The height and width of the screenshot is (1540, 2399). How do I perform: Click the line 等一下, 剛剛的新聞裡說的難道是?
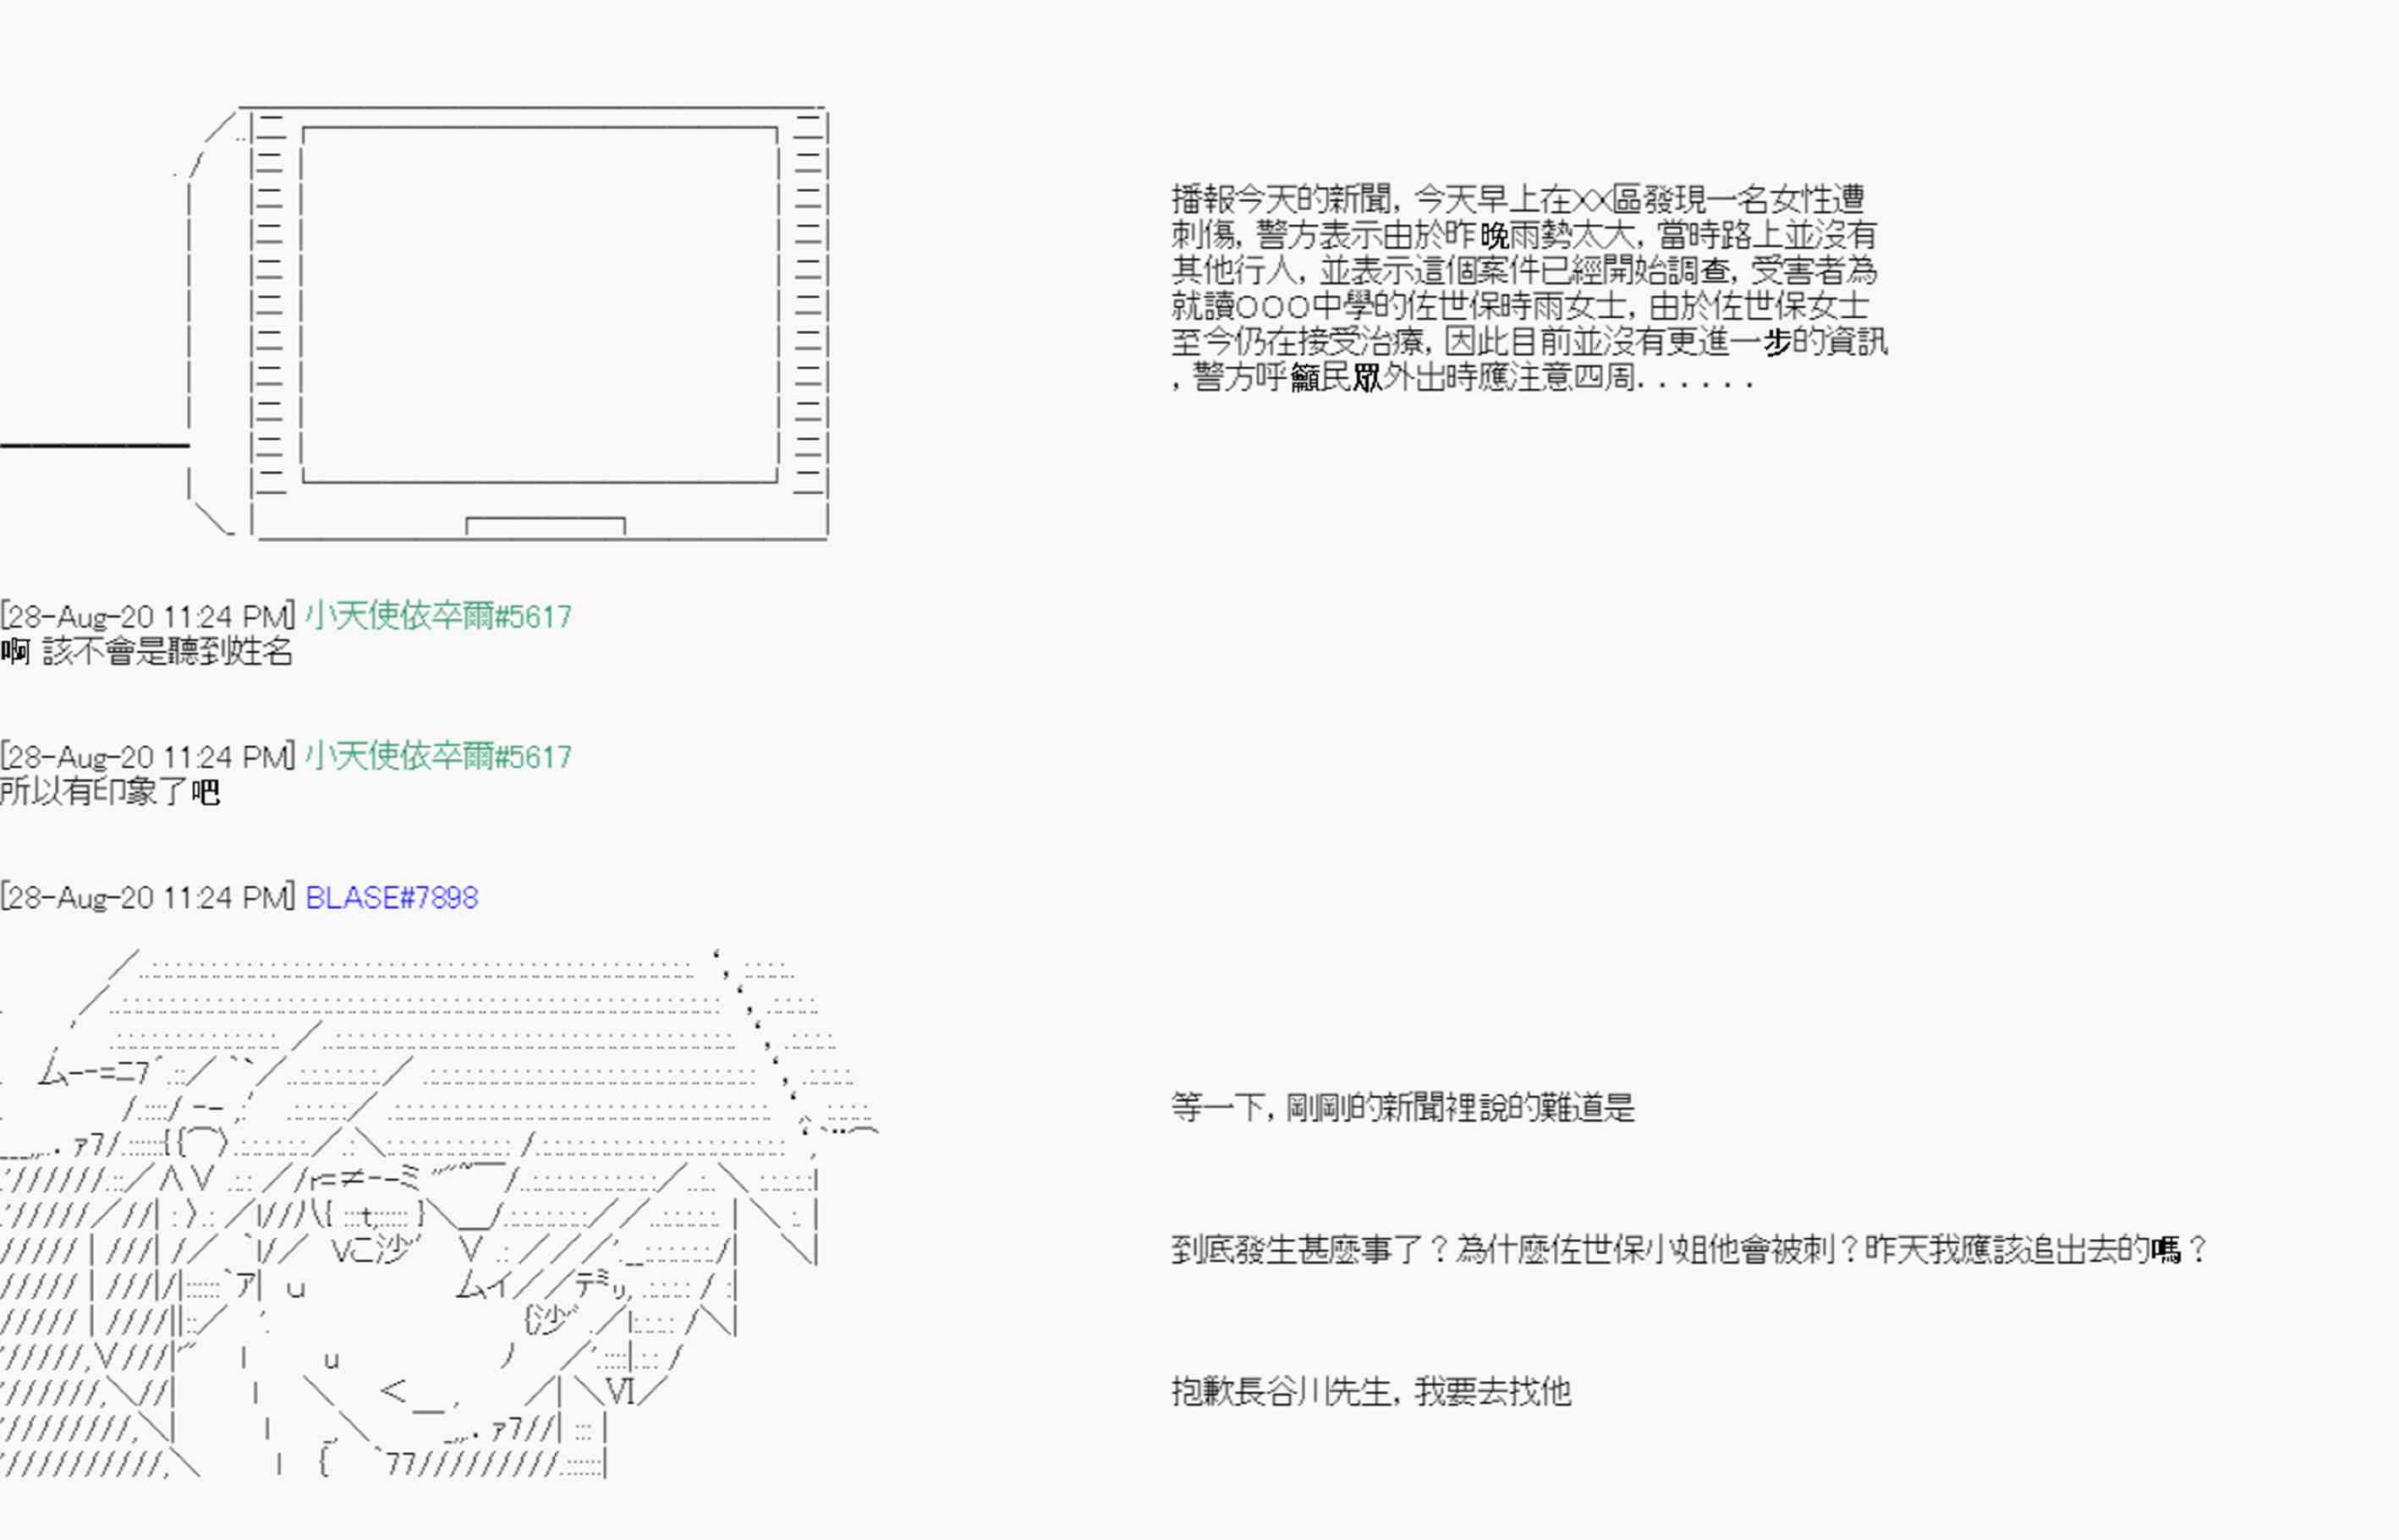point(1402,1108)
